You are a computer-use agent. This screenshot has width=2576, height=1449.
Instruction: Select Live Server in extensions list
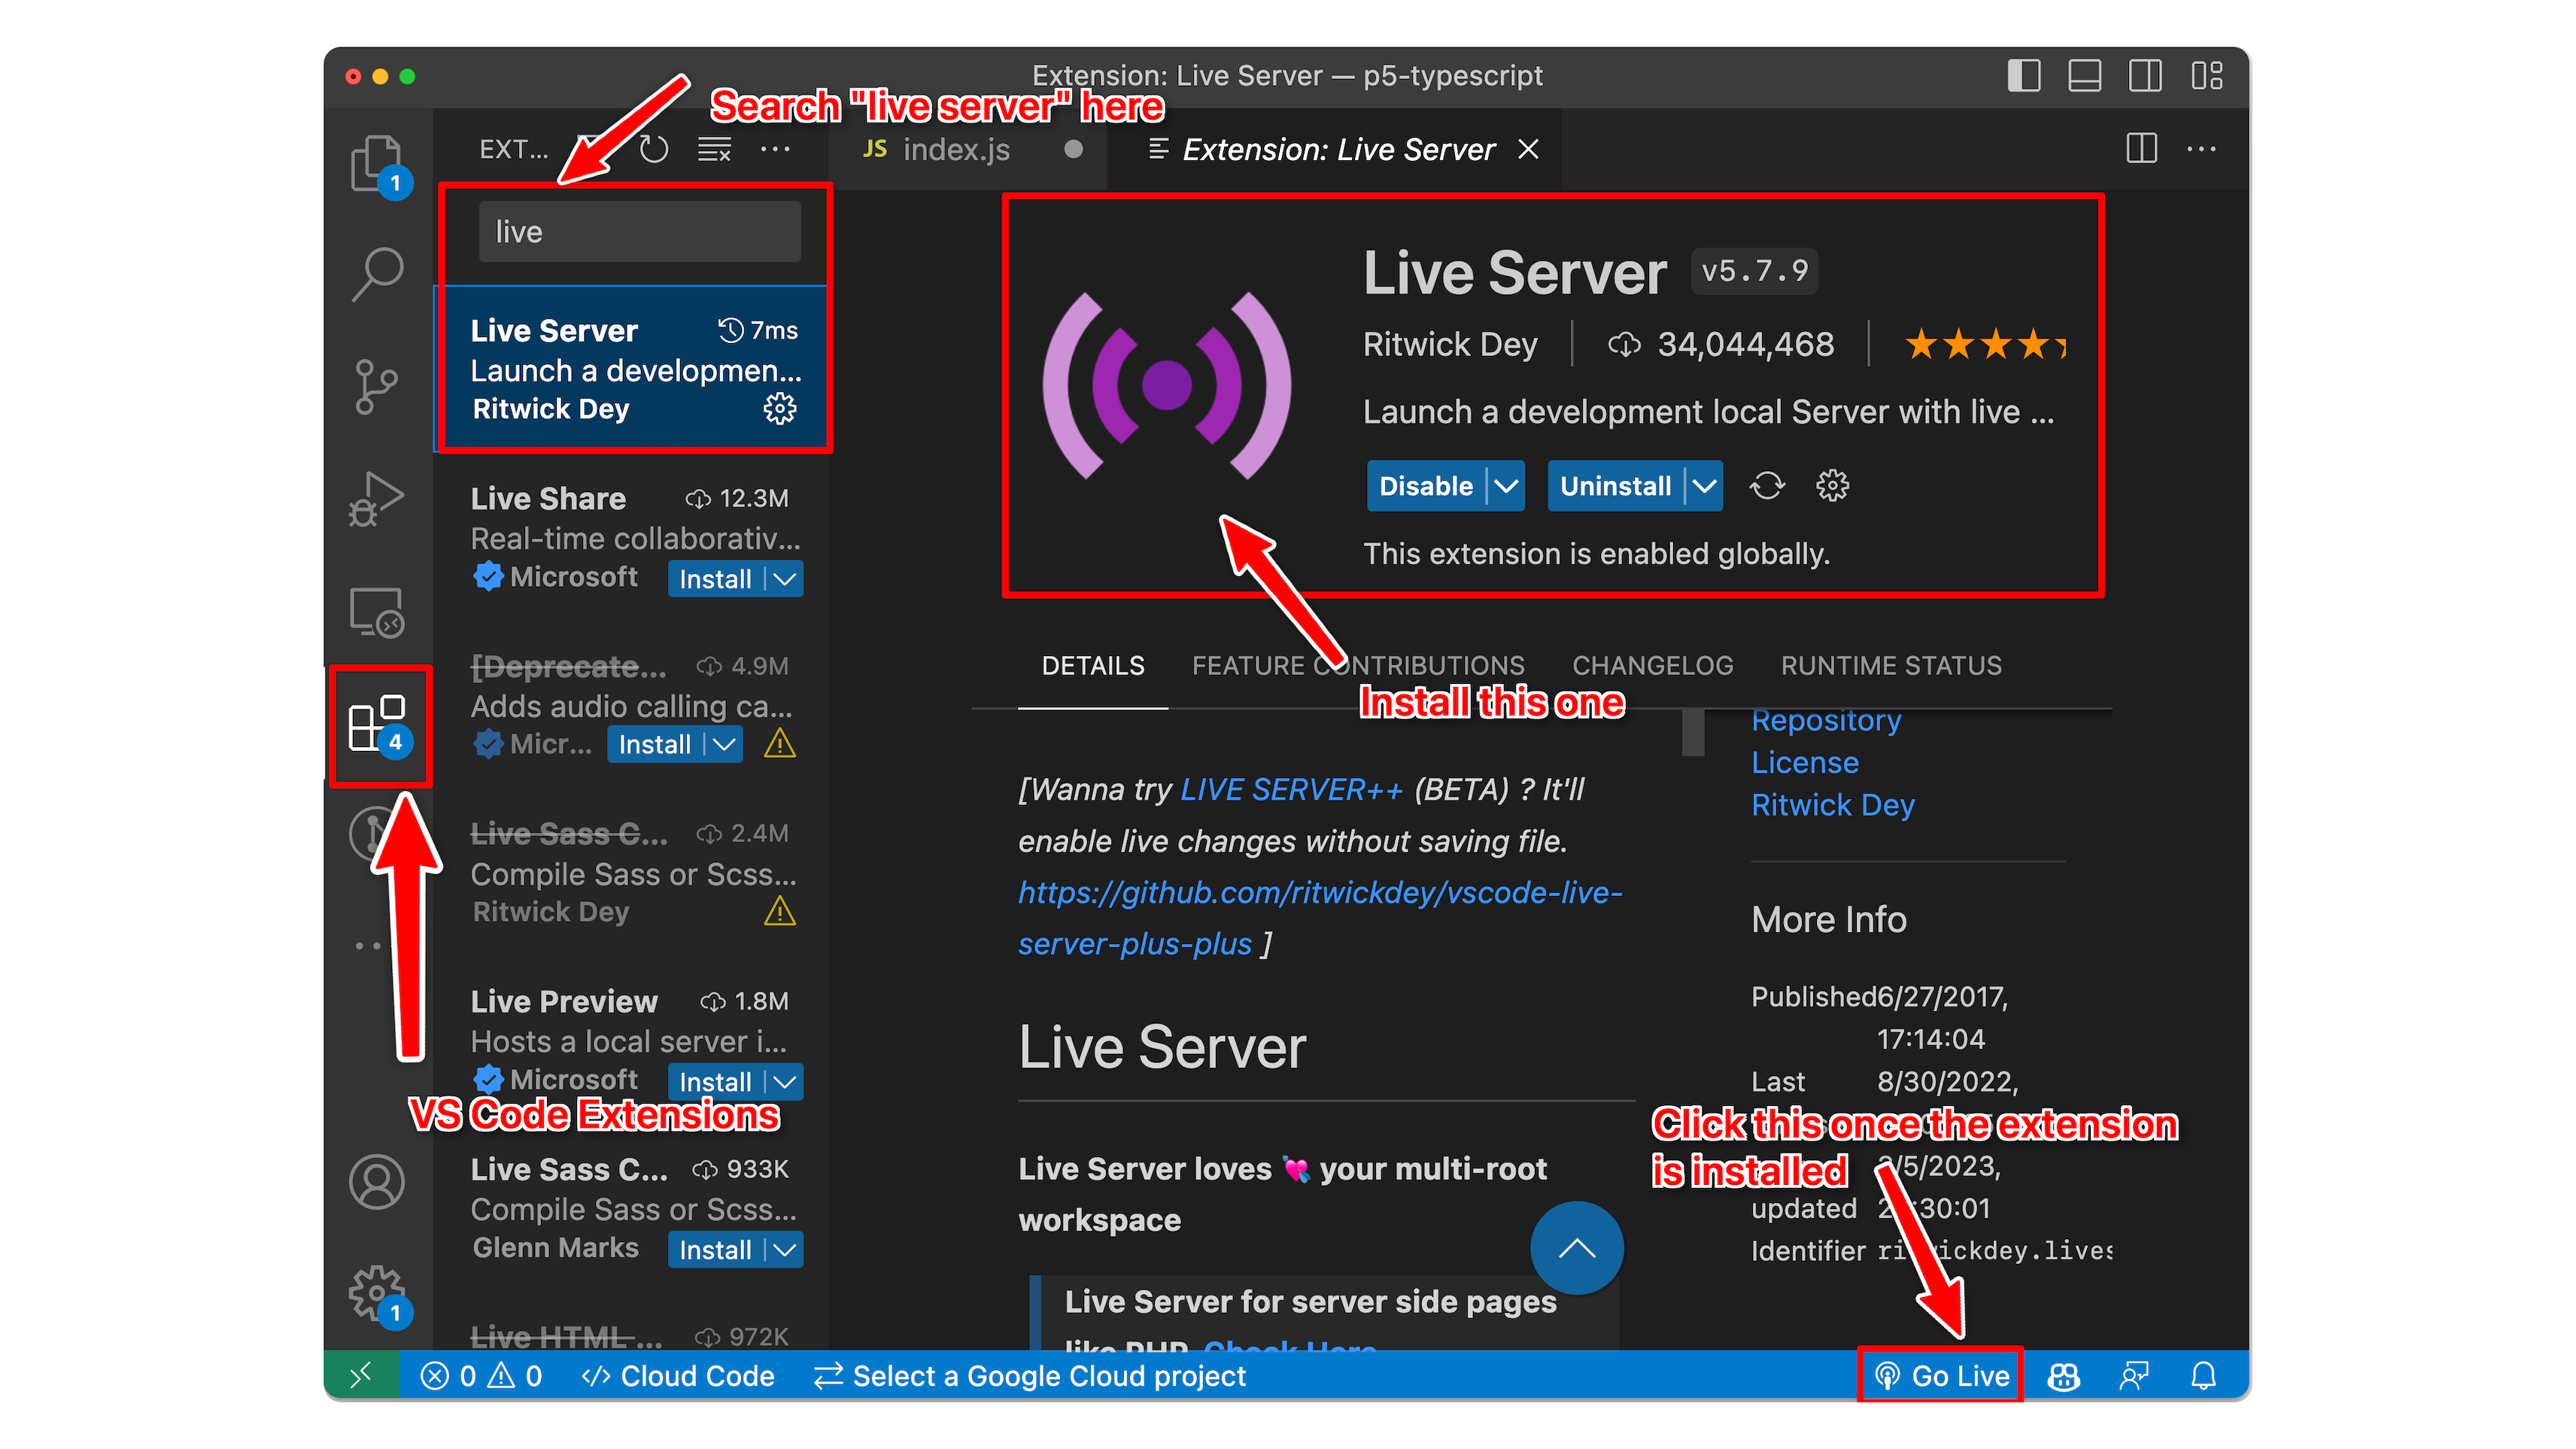point(633,369)
